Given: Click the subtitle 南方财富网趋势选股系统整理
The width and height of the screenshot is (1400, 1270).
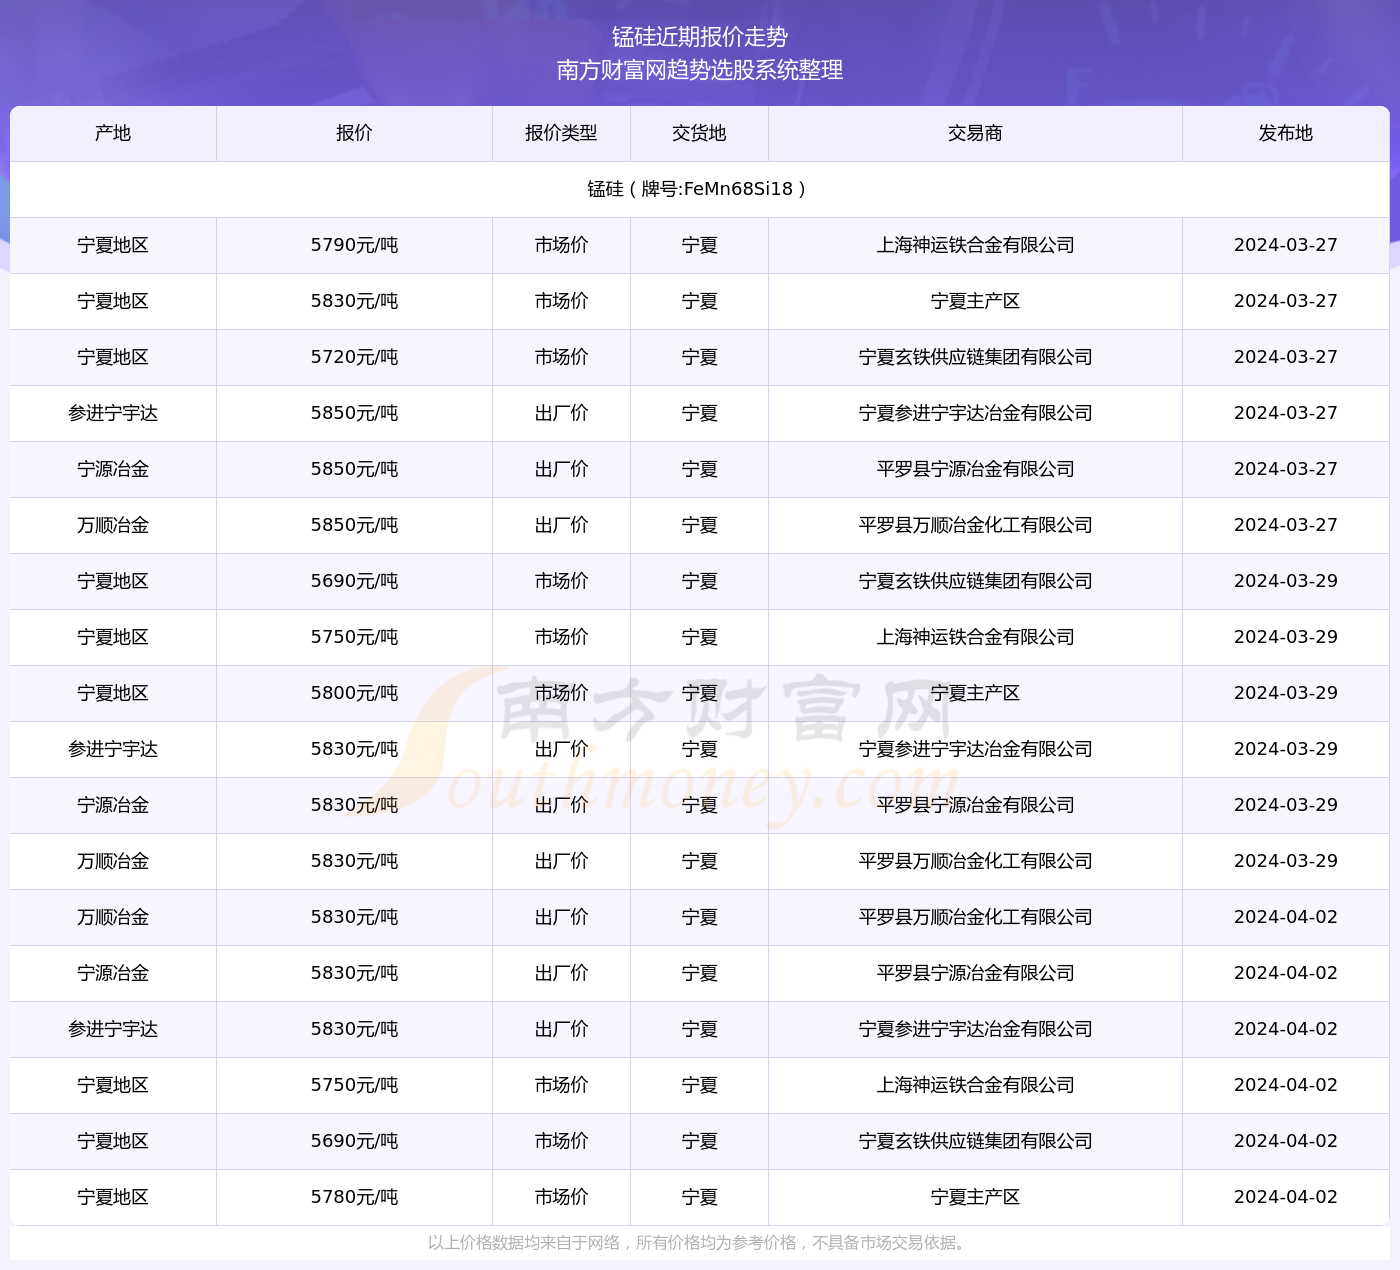Looking at the screenshot, I should (x=700, y=70).
